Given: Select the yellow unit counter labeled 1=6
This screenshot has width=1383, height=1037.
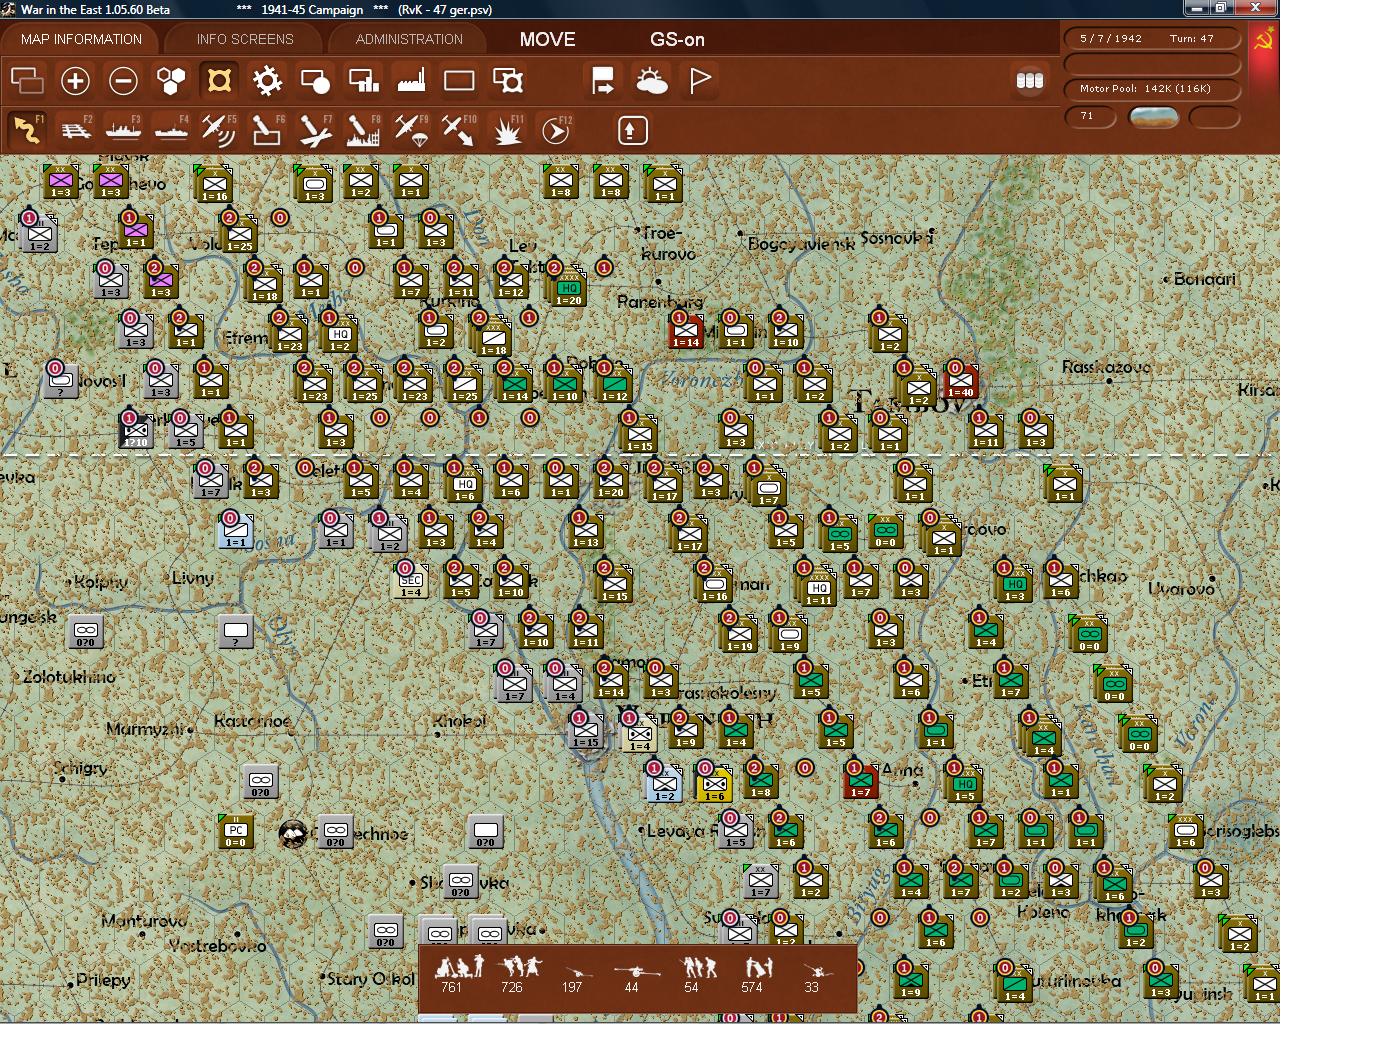Looking at the screenshot, I should pos(714,786).
